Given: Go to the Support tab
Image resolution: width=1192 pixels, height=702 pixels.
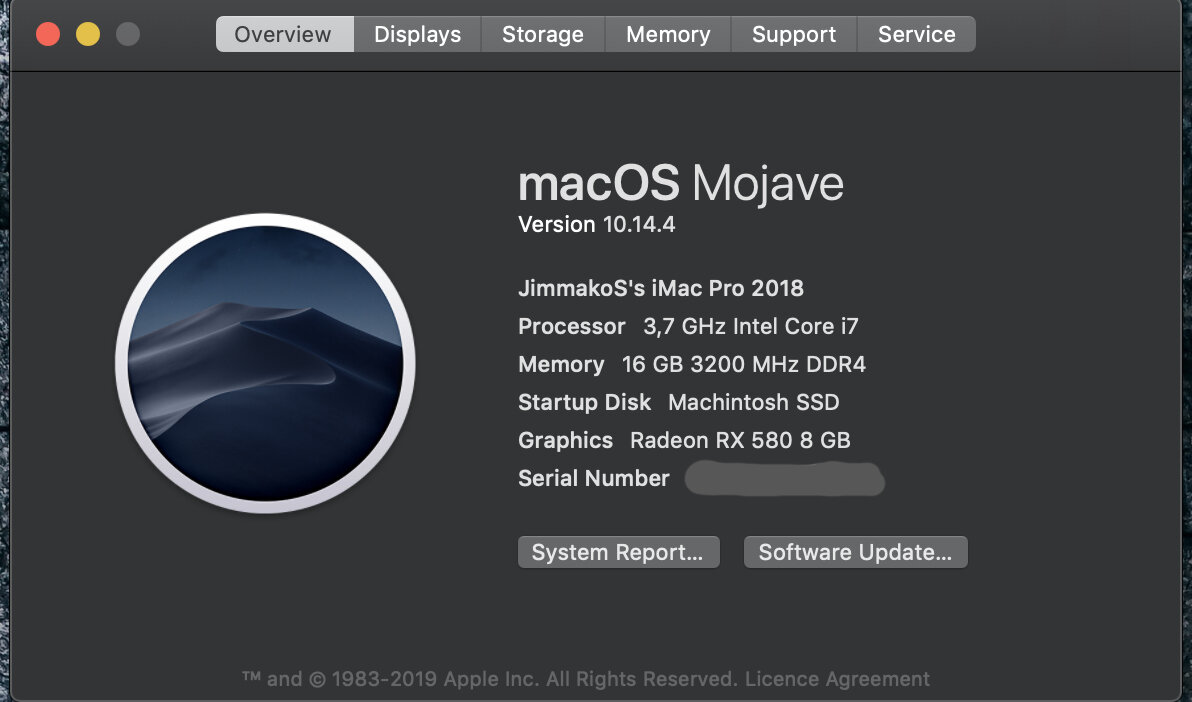Looking at the screenshot, I should coord(794,34).
